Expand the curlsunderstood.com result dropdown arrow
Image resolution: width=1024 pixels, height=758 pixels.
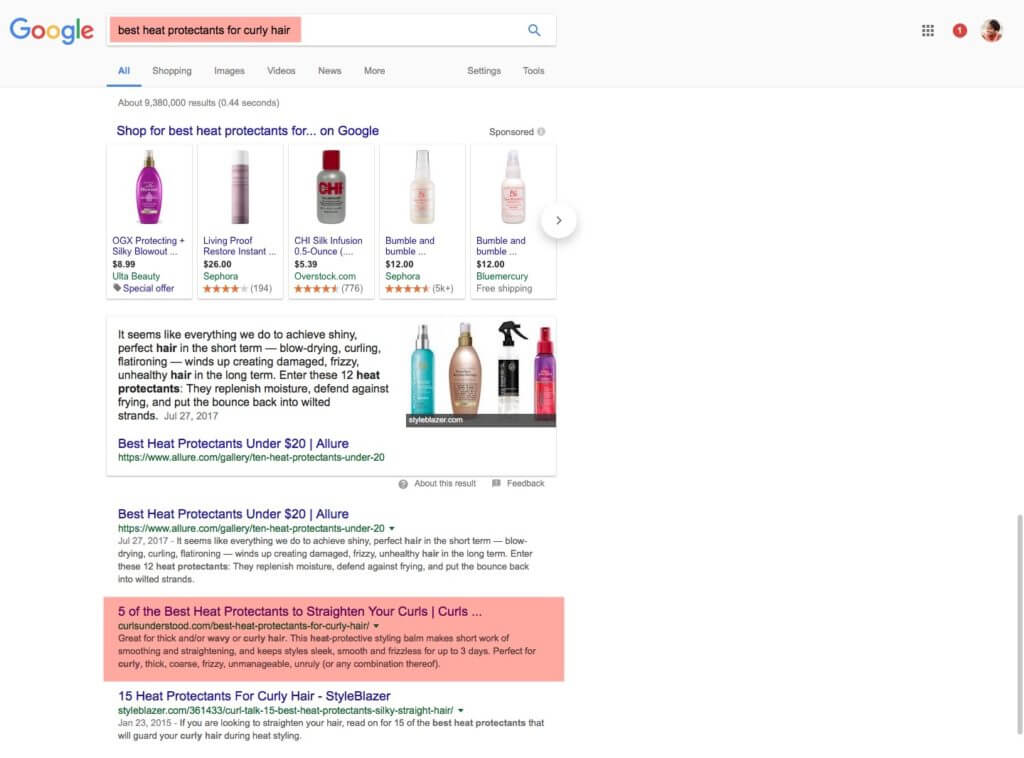[376, 625]
